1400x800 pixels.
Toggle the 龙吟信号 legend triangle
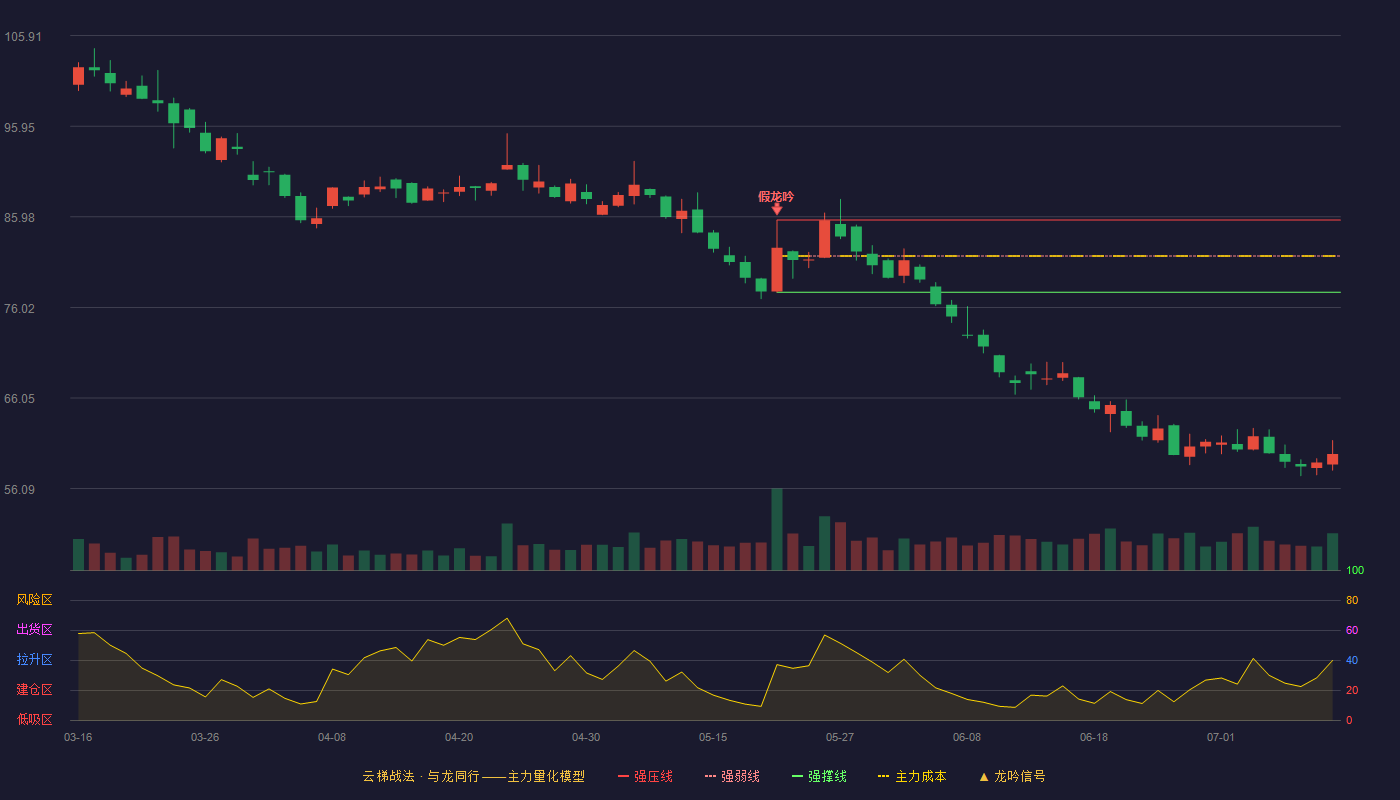click(x=984, y=776)
